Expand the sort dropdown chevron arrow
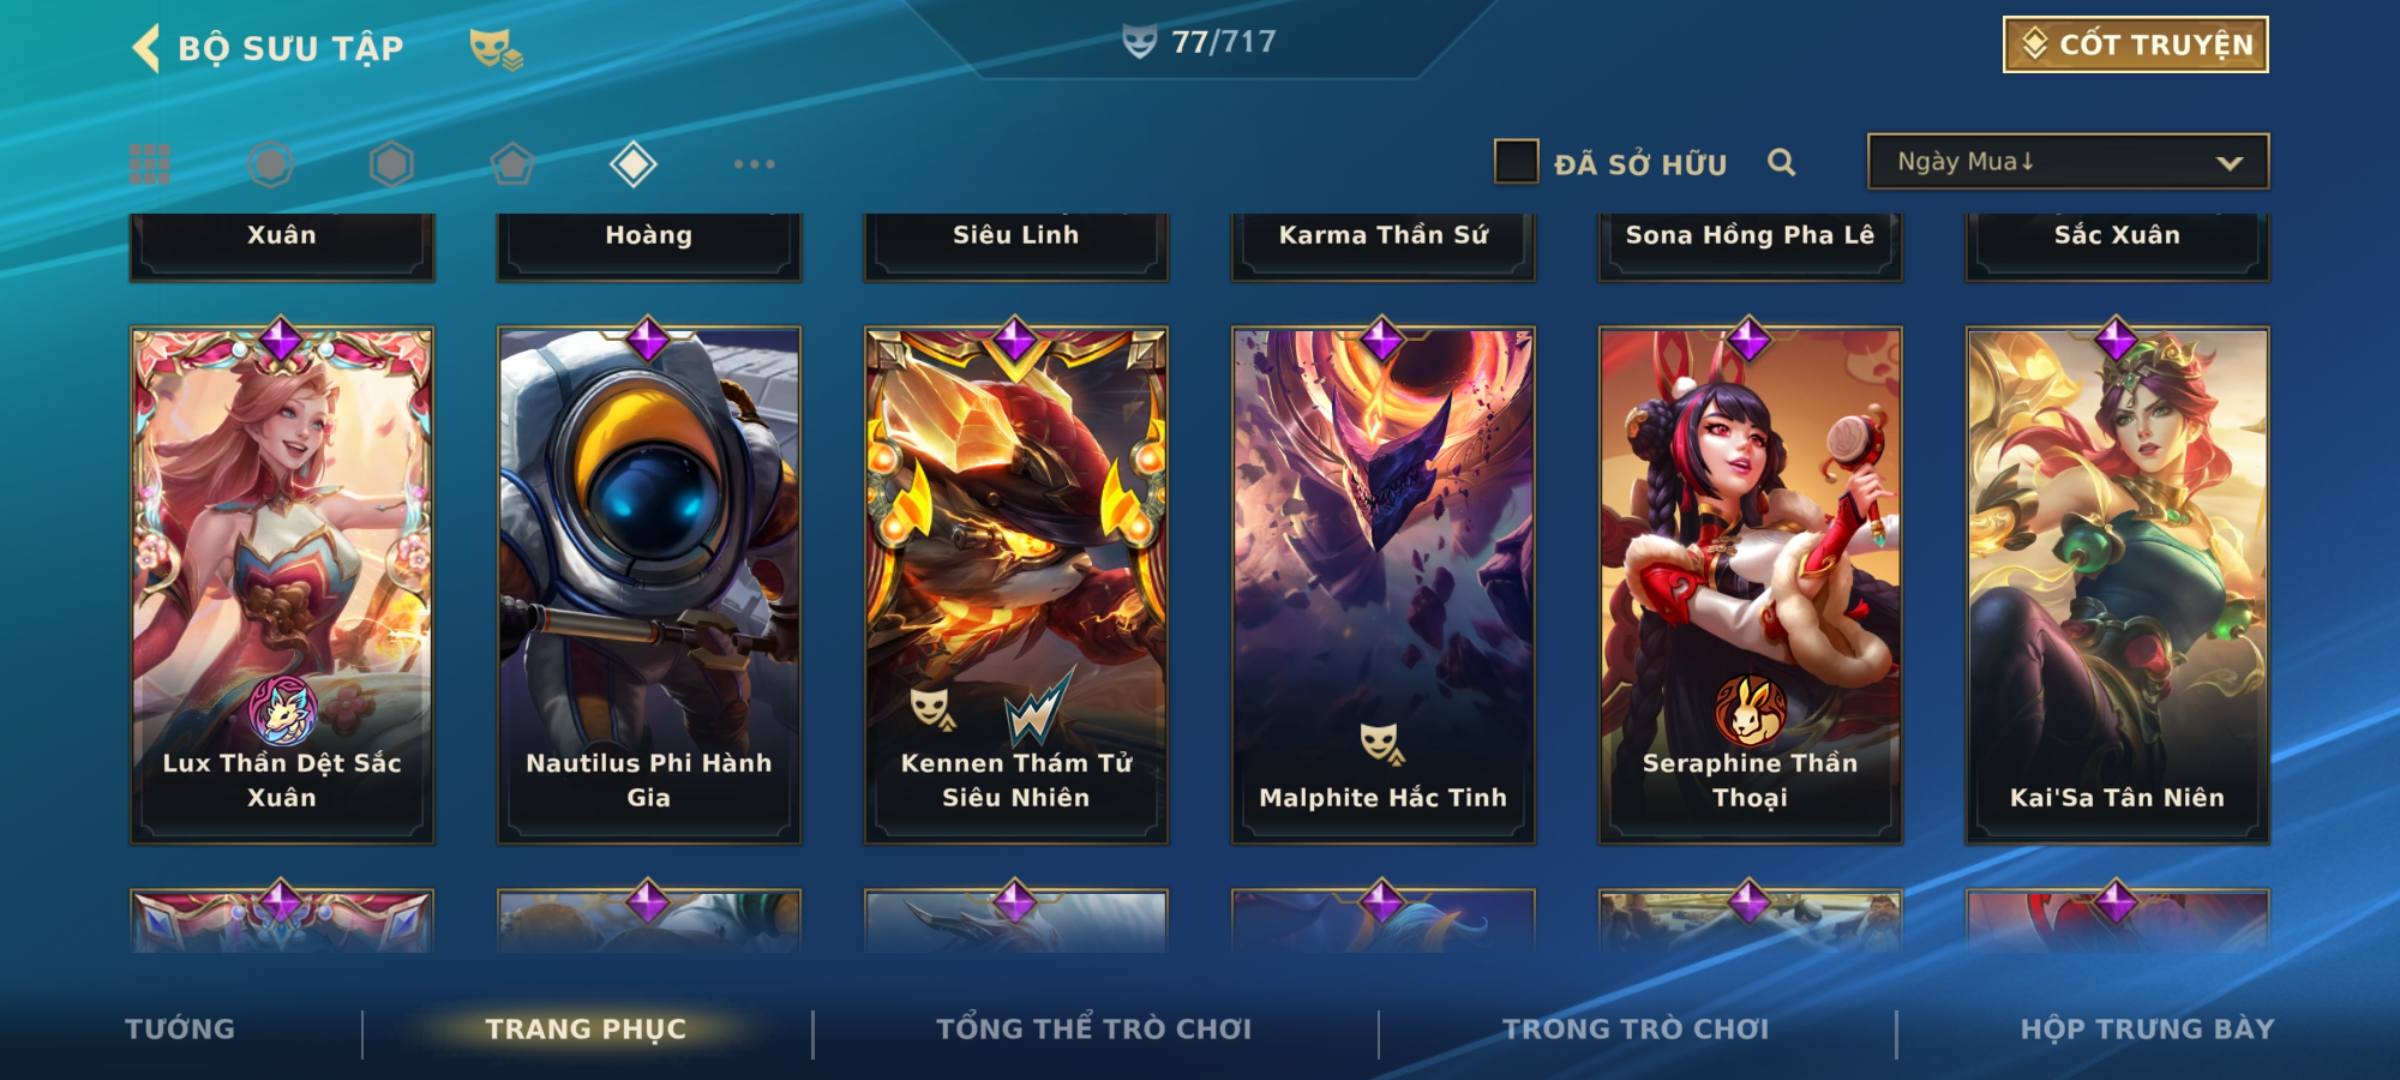This screenshot has height=1080, width=2400. 2229,163
